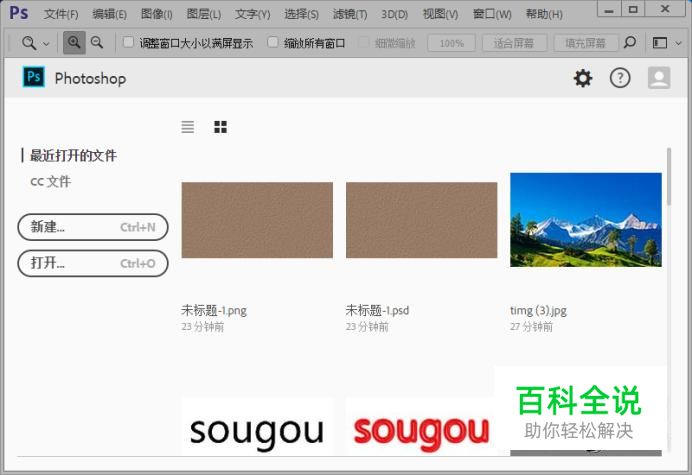Close the Photoshop window
This screenshot has width=692, height=475.
click(665, 9)
